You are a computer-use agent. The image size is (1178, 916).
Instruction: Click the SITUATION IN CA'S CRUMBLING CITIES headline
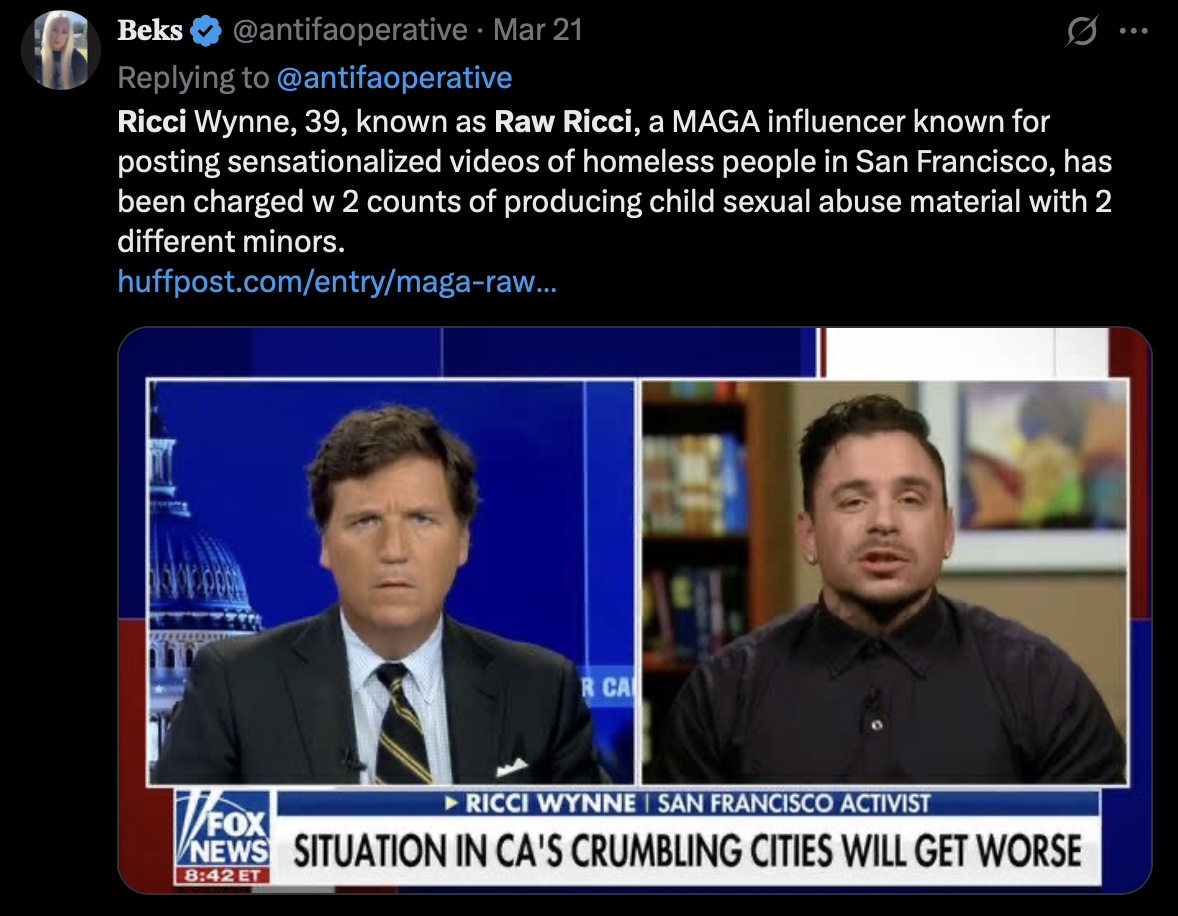(687, 851)
